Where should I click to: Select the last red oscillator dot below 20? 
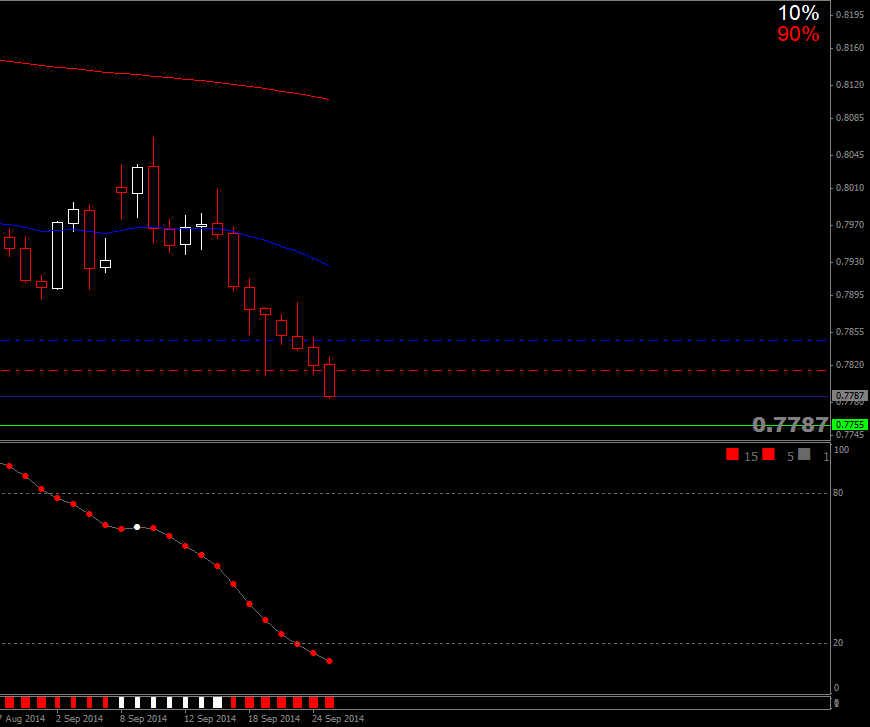[330, 661]
